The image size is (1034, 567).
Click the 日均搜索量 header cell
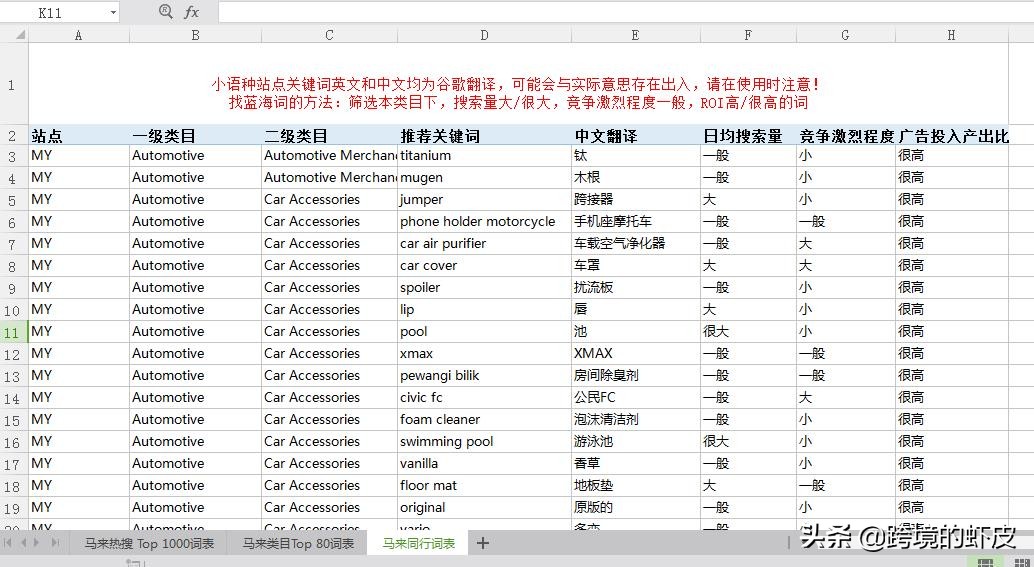click(x=748, y=136)
